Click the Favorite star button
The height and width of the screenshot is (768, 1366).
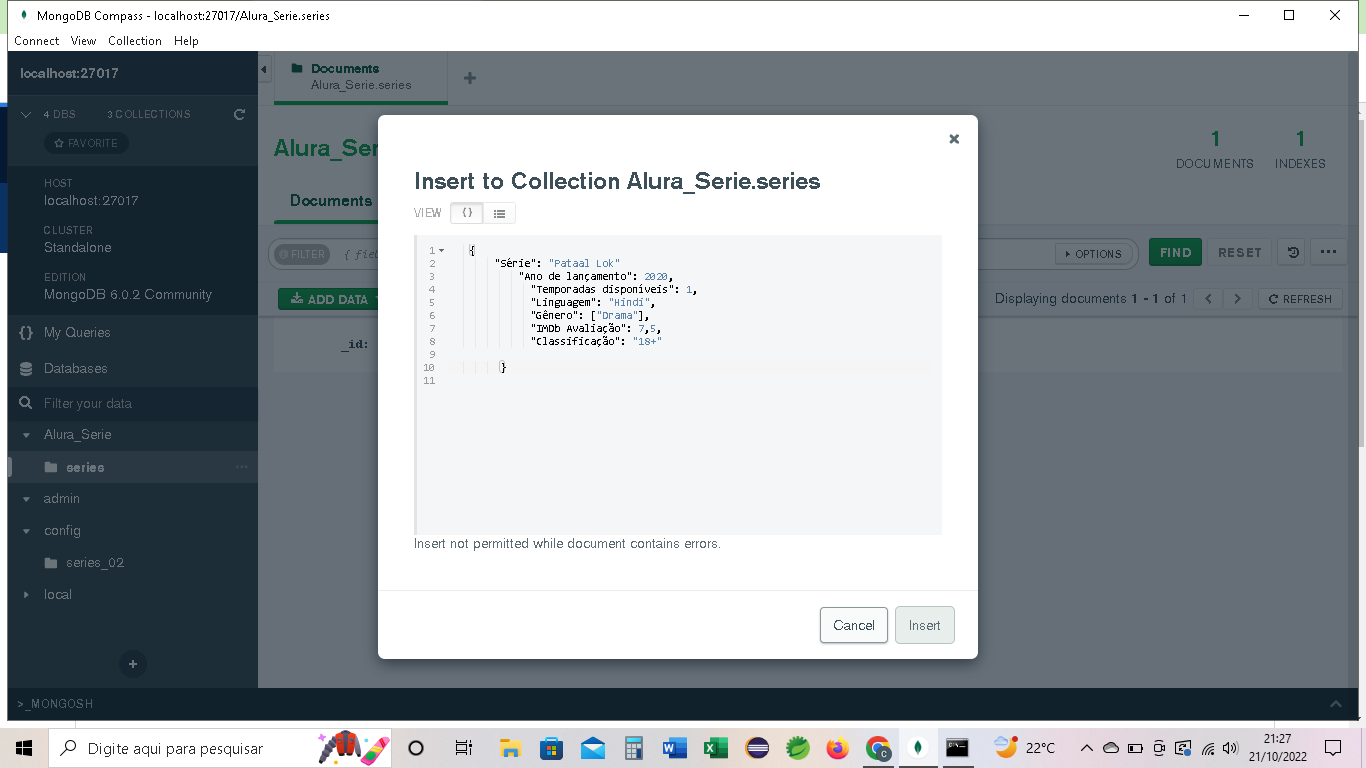(x=86, y=143)
